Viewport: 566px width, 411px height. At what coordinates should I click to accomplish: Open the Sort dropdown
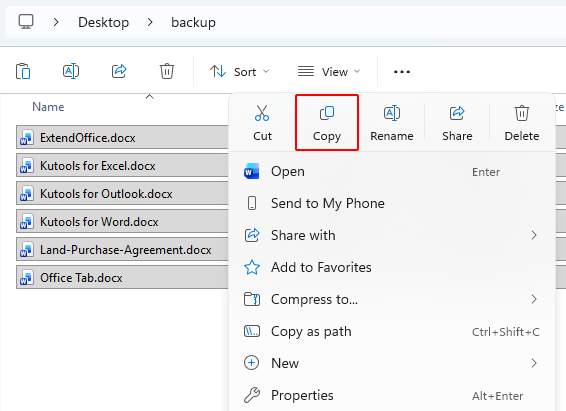point(240,71)
